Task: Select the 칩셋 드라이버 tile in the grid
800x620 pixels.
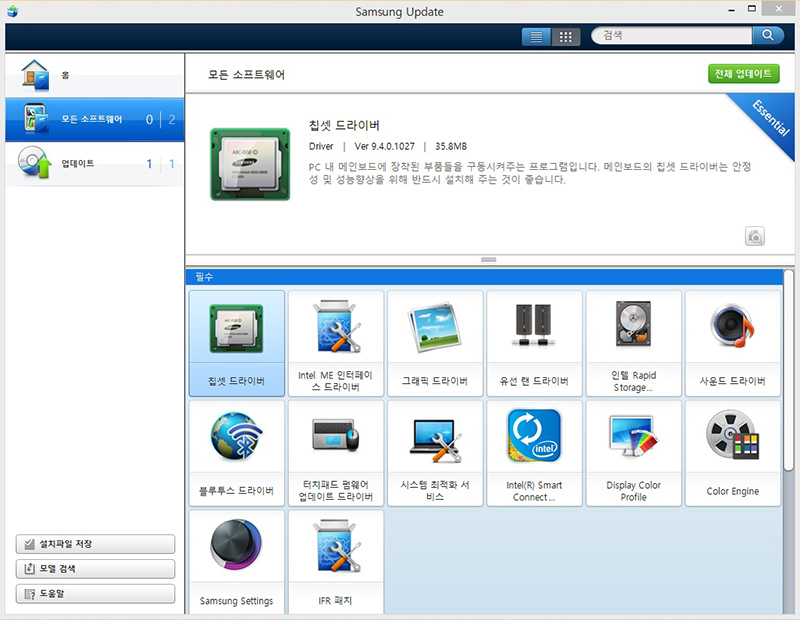Action: 237,343
